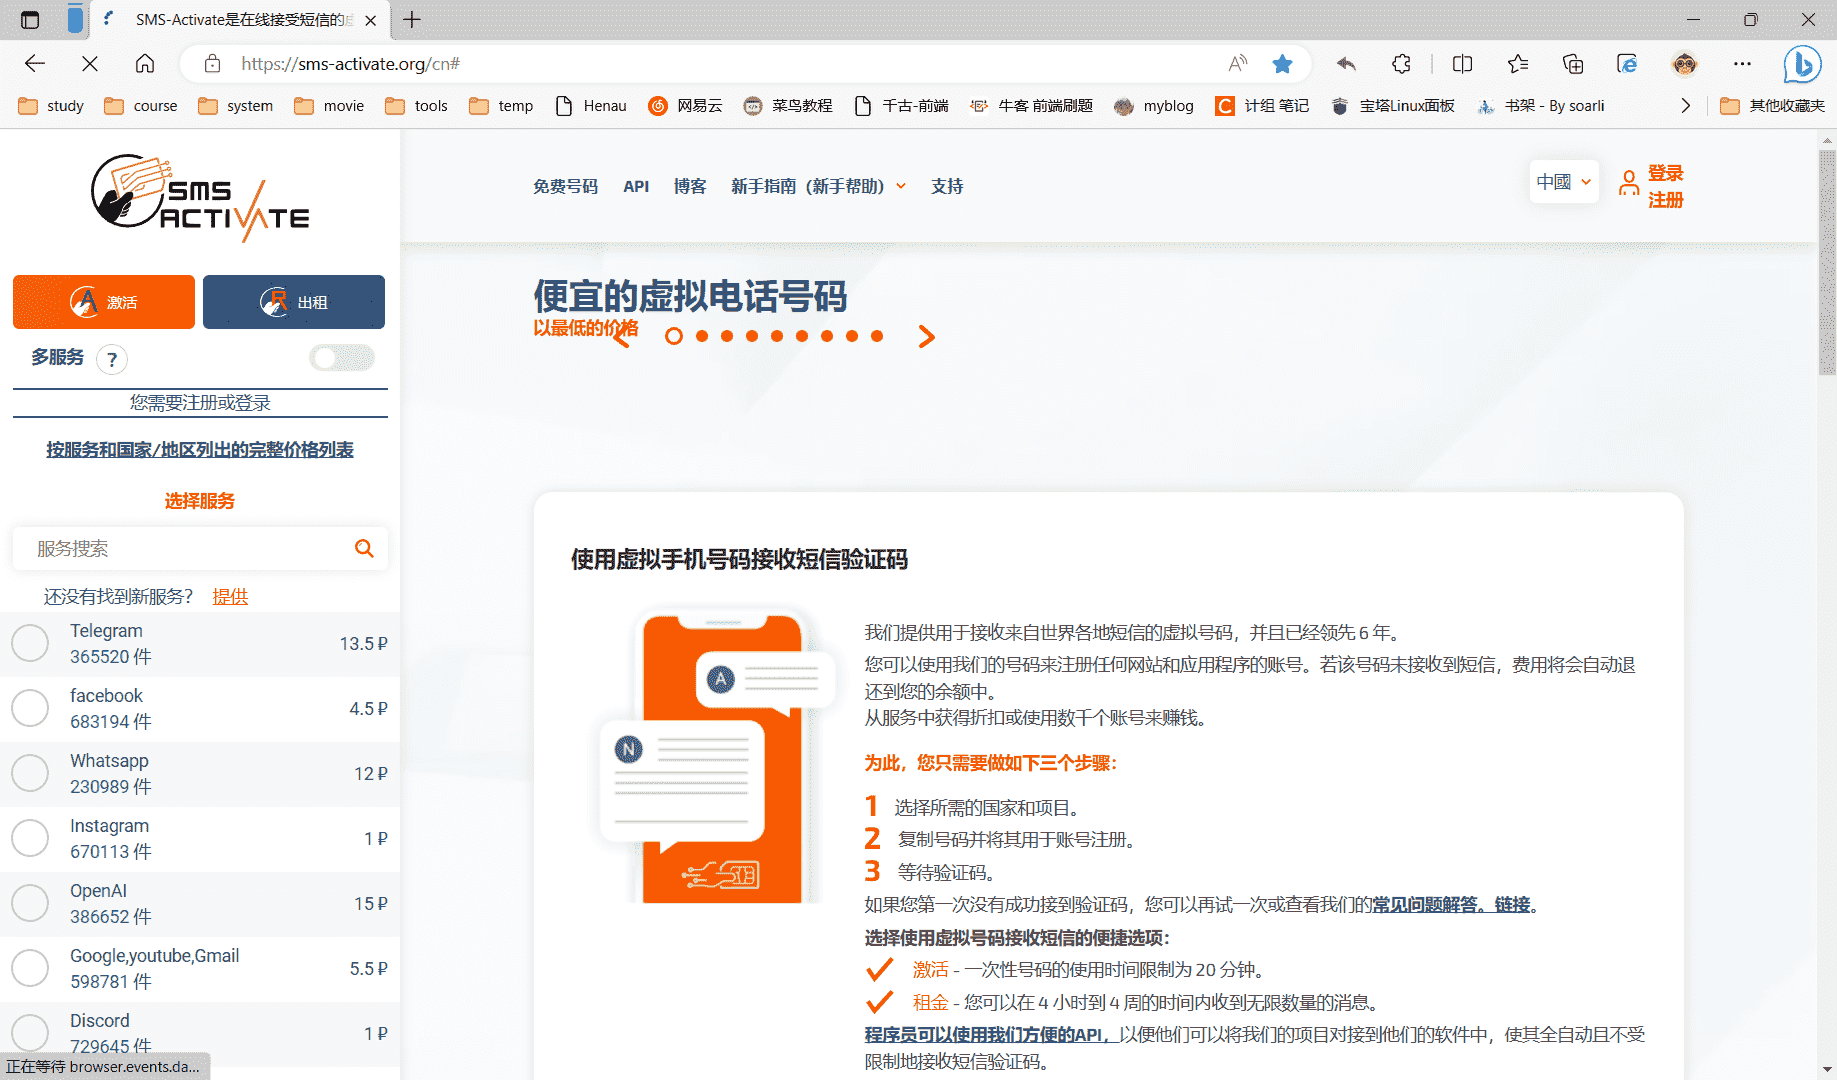Click the 注册 register link
The width and height of the screenshot is (1837, 1080).
(x=1666, y=200)
